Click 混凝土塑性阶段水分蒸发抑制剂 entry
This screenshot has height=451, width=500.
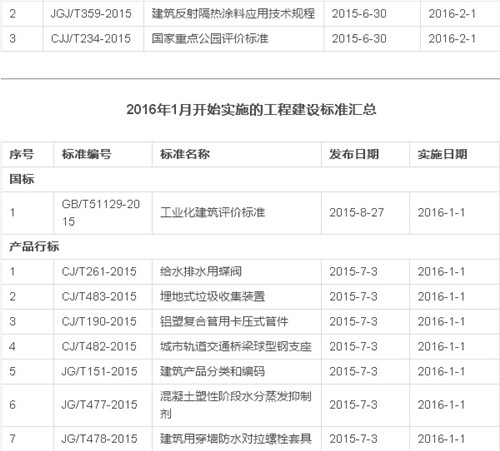coord(236,405)
